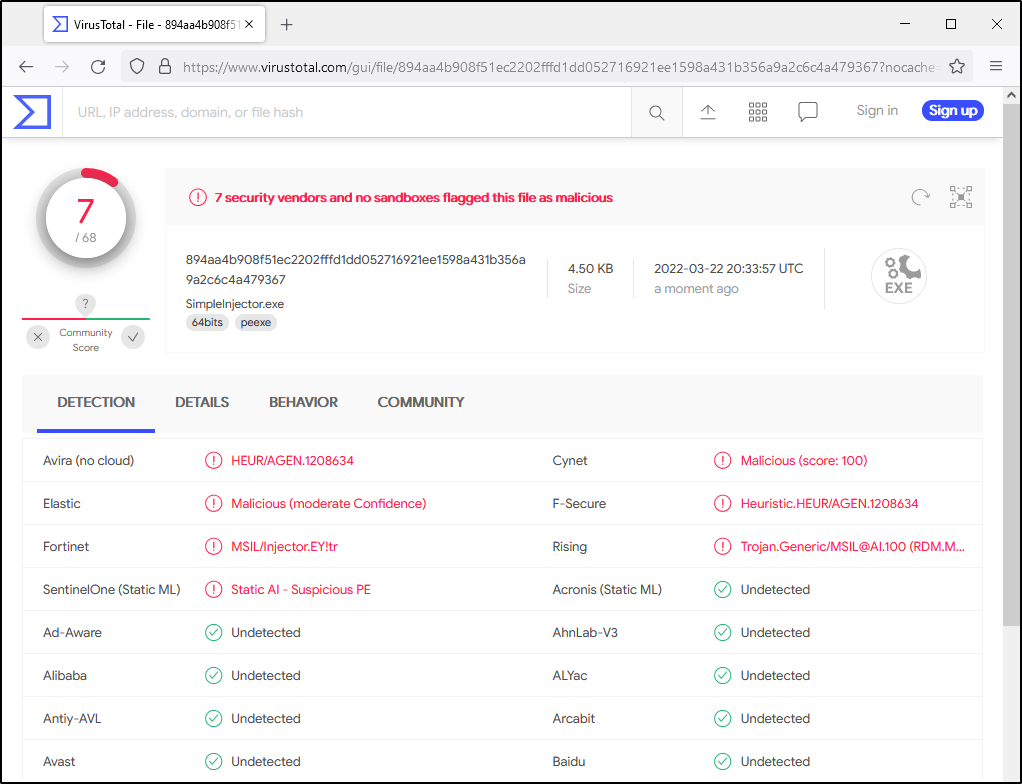Click the VirusTotal sigma logo
Image resolution: width=1022 pixels, height=784 pixels.
click(32, 112)
